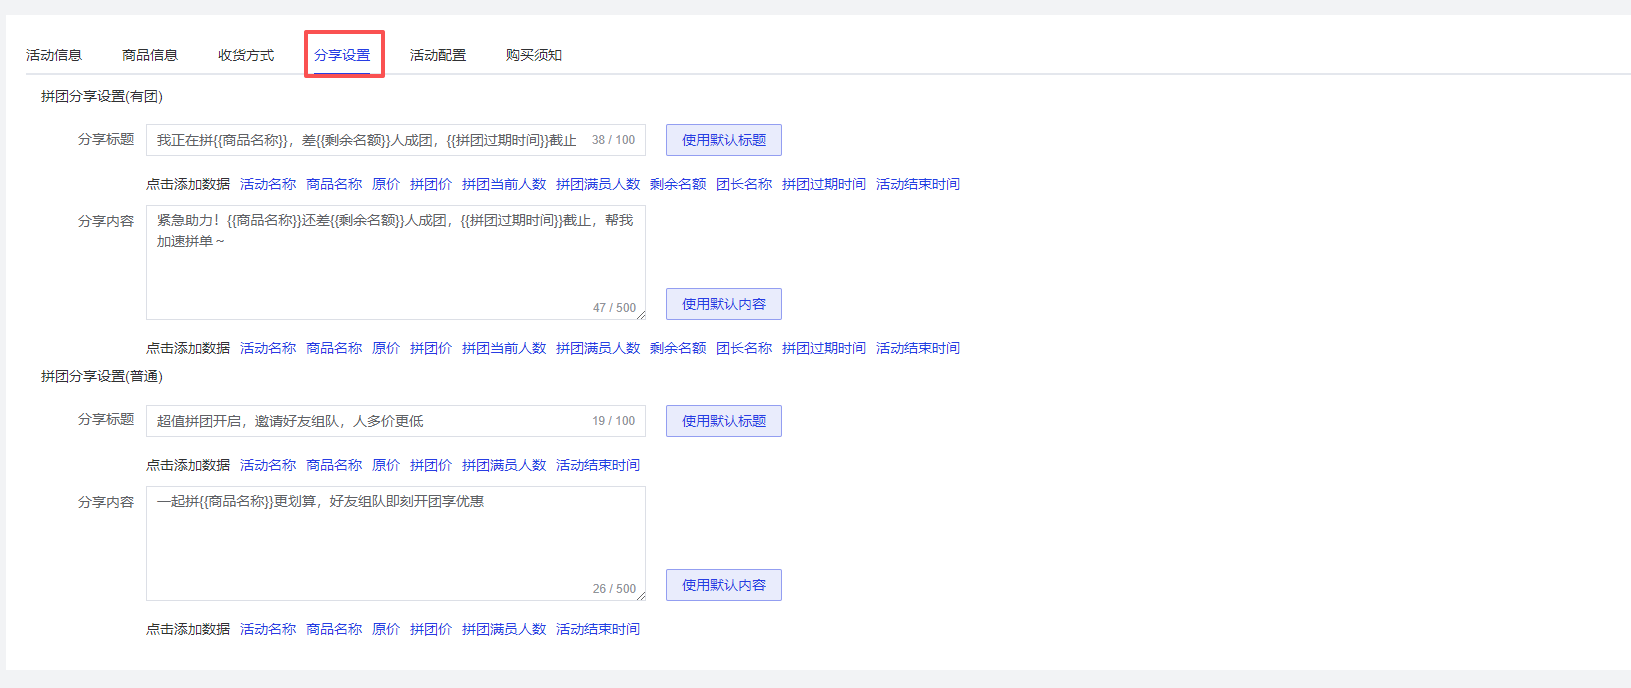Insert 拼团过期时间 below the 有团 share content
This screenshot has height=688, width=1631.
[x=824, y=348]
